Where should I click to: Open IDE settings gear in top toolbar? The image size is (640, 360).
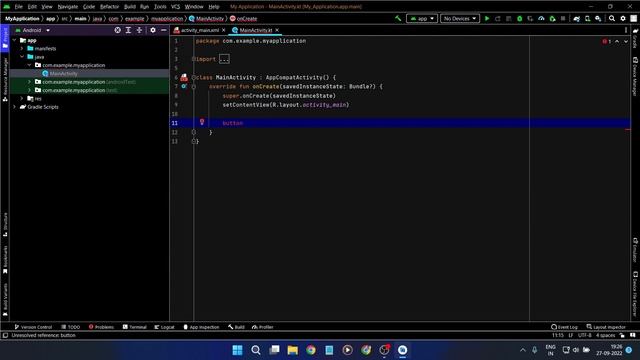pos(623,18)
